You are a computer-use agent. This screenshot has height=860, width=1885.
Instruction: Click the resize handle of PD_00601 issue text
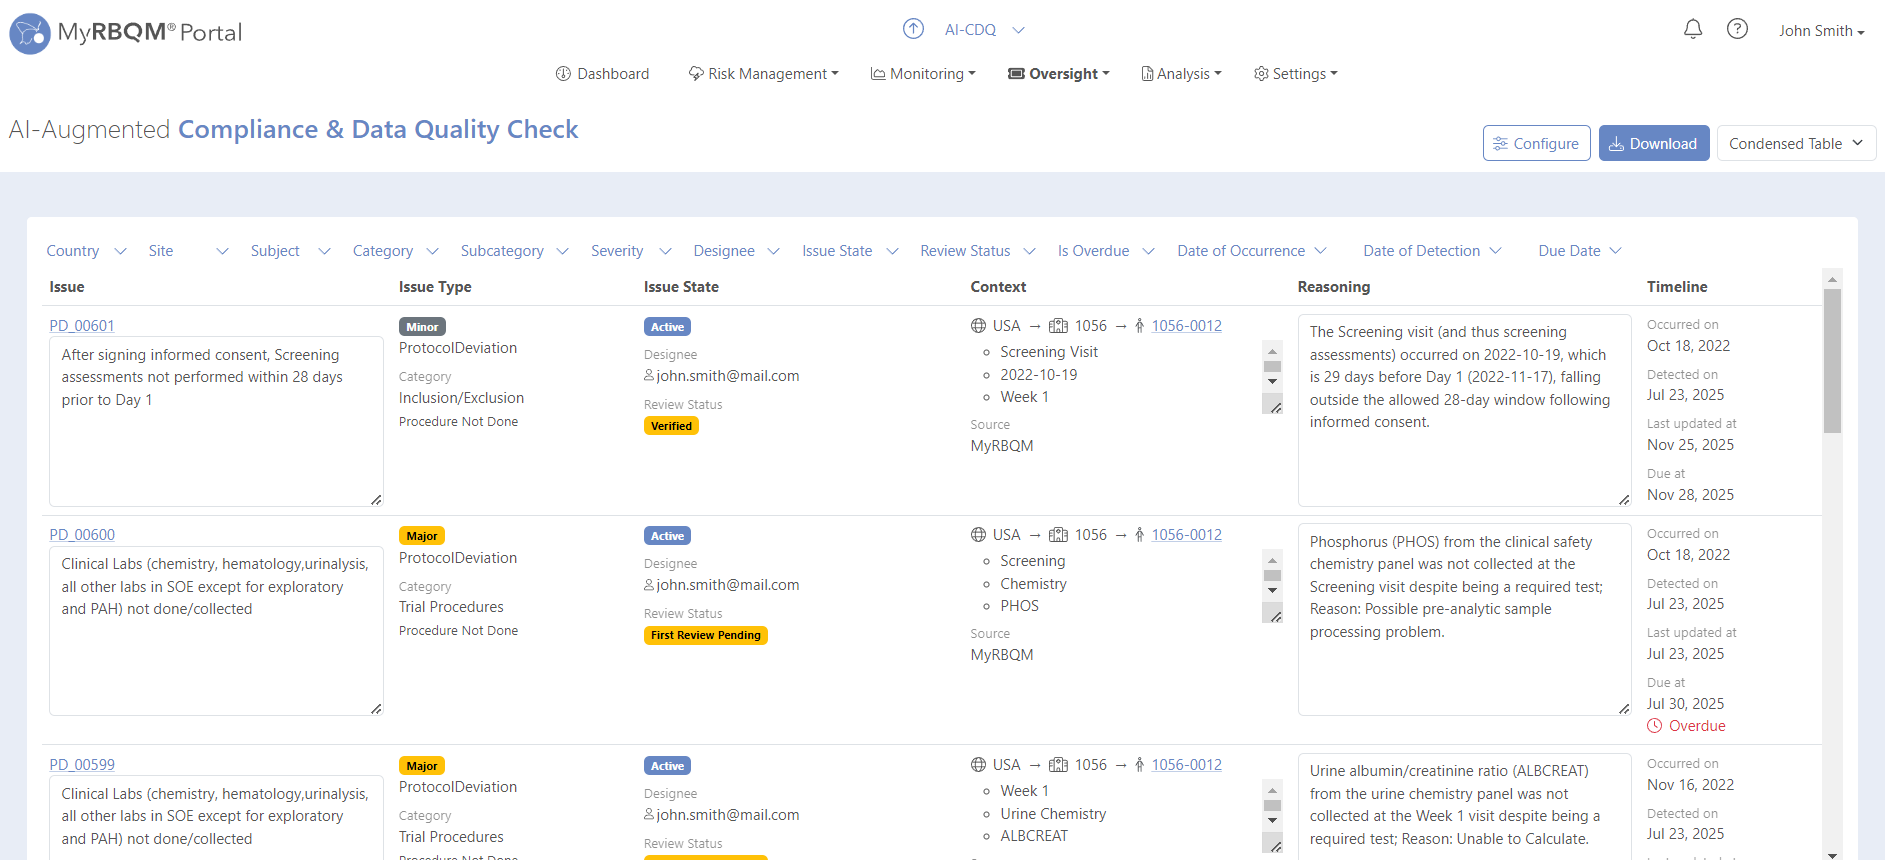coord(376,499)
